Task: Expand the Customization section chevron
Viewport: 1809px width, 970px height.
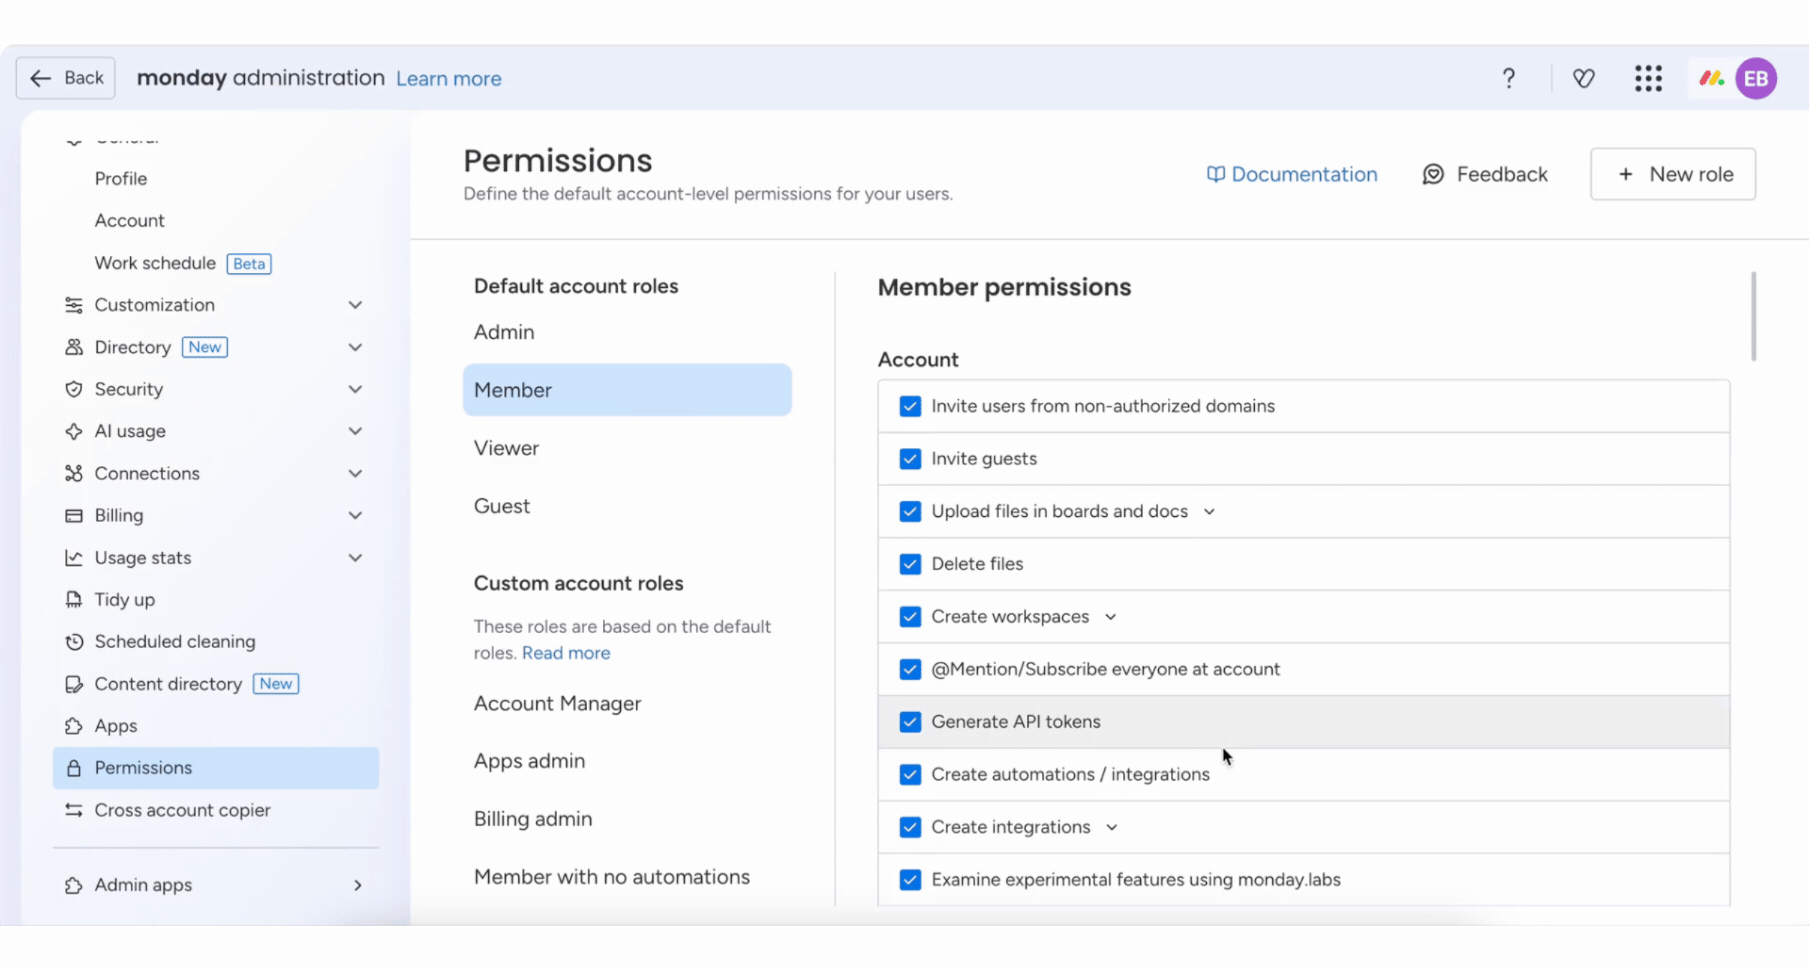Action: (x=355, y=305)
